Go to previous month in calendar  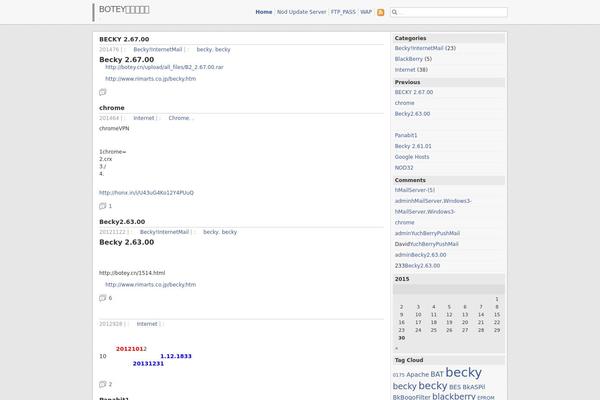pos(396,348)
